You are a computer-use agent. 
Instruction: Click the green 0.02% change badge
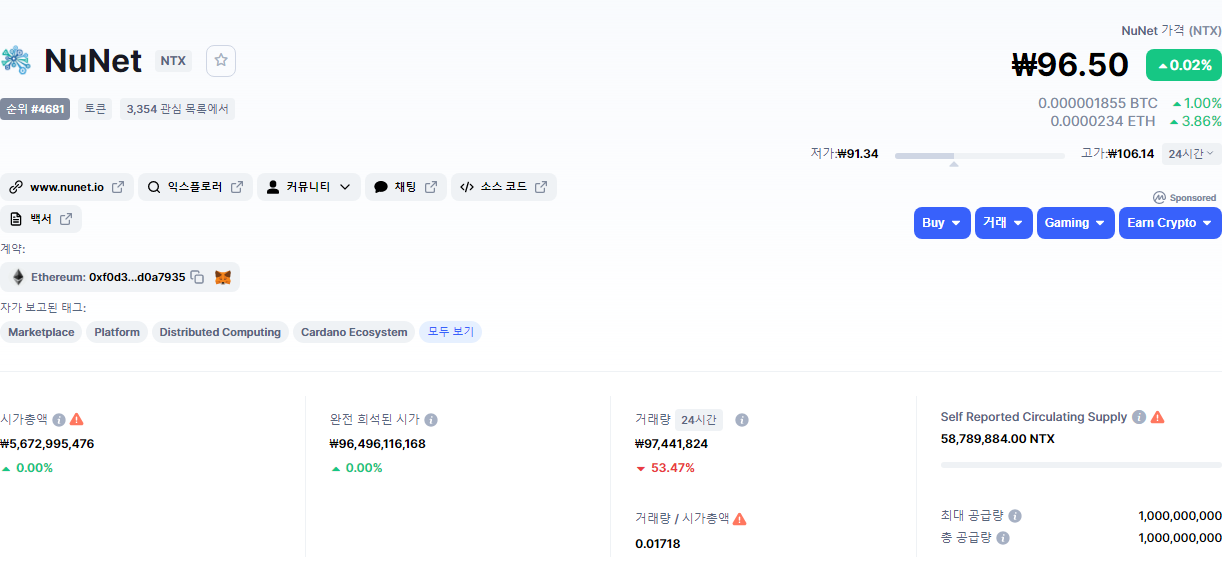click(1184, 65)
